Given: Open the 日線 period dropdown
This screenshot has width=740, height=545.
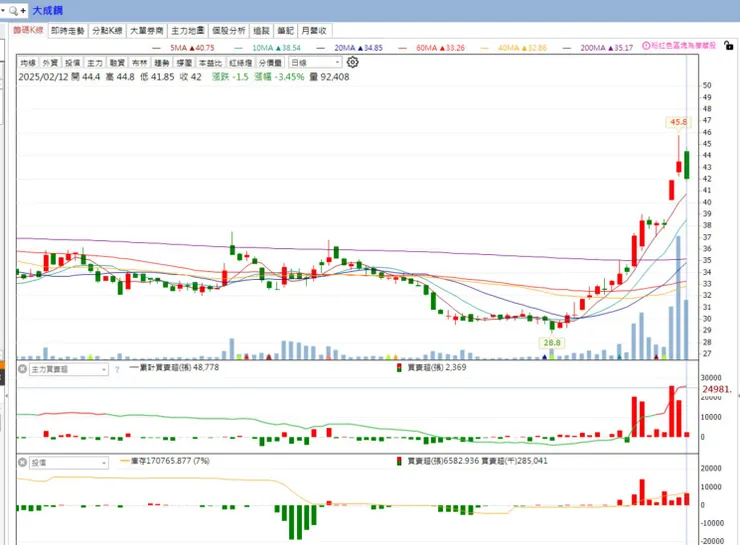Looking at the screenshot, I should tap(315, 62).
